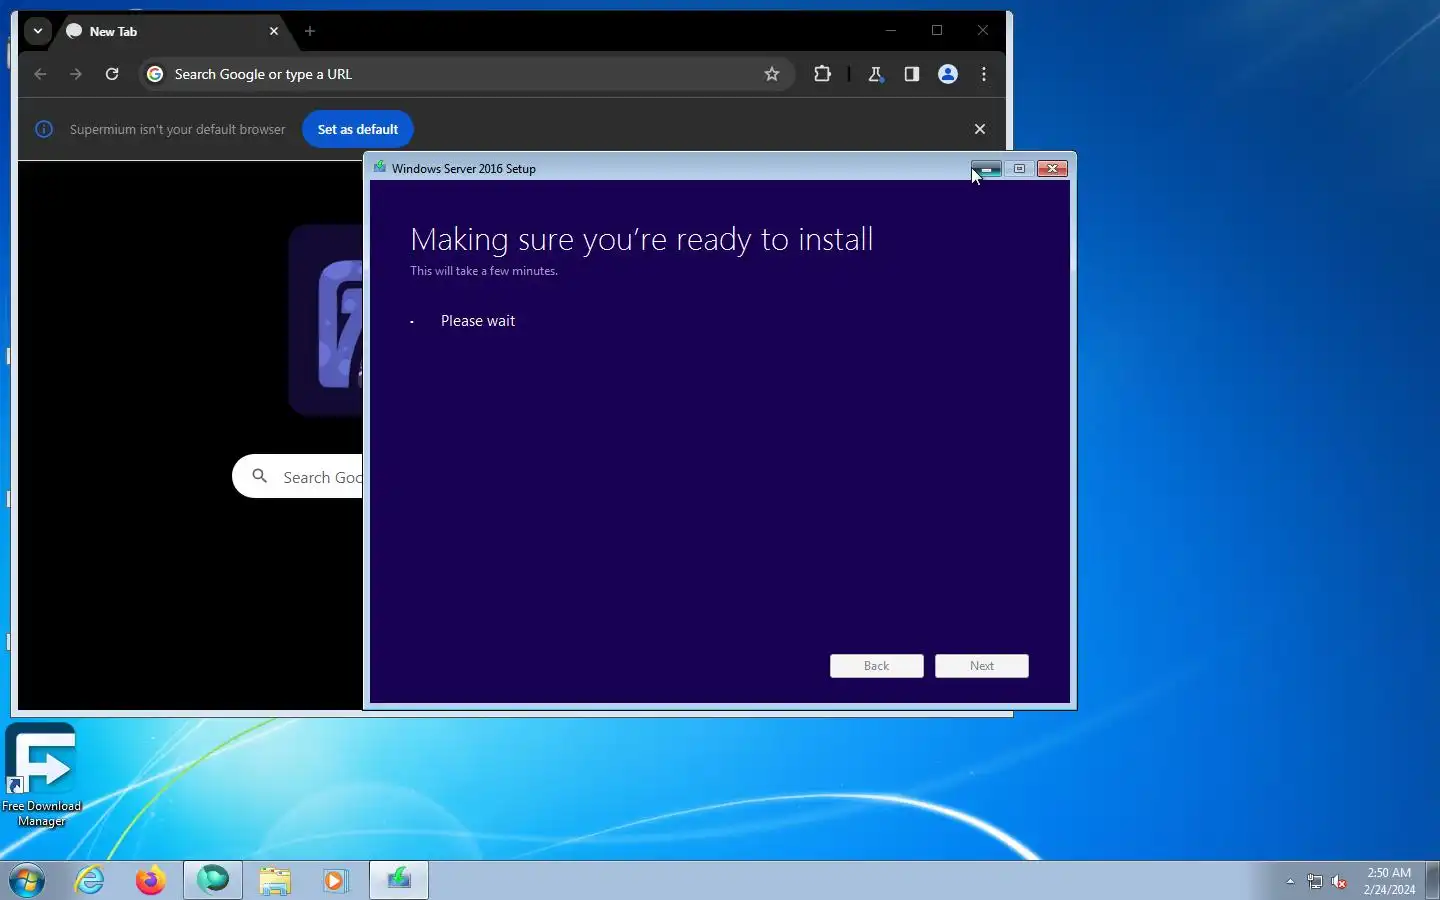This screenshot has width=1440, height=900.
Task: Maximize the Windows Server 2016 Setup window
Action: coord(1019,169)
